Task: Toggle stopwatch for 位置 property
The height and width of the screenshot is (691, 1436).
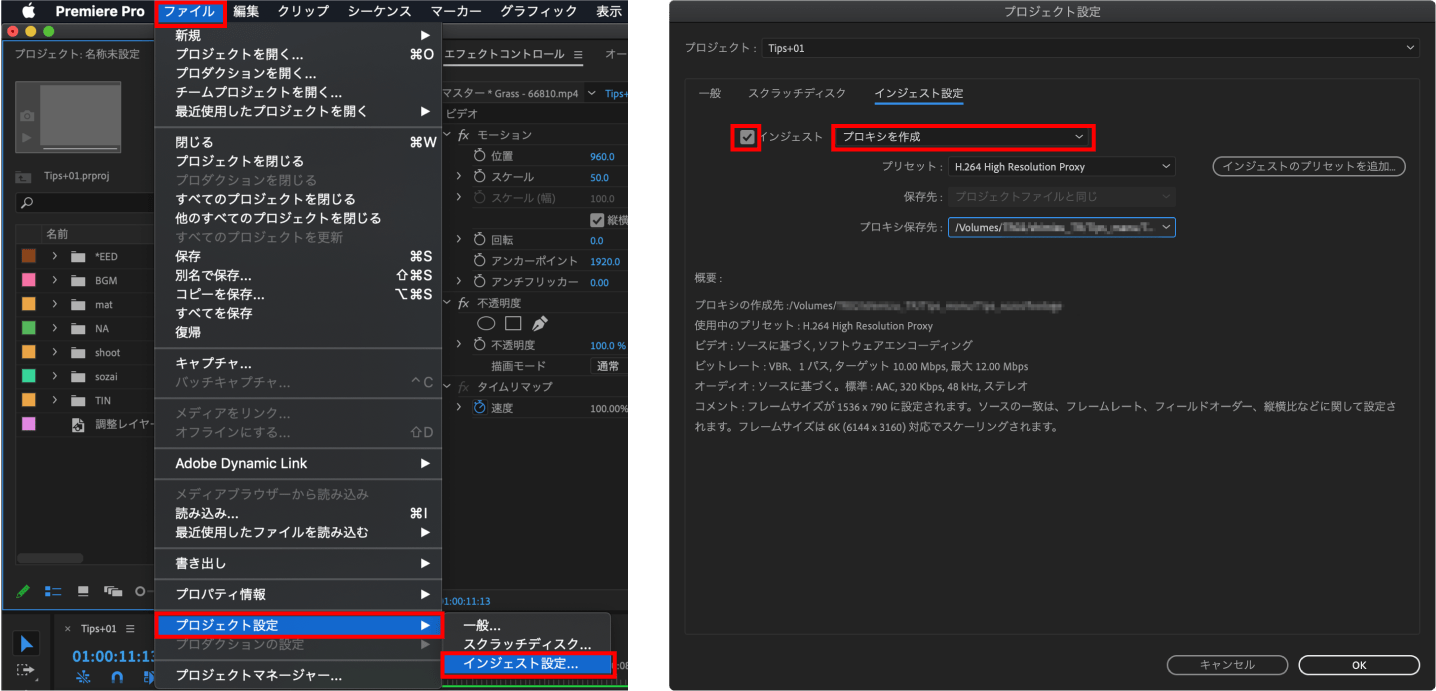Action: point(479,156)
